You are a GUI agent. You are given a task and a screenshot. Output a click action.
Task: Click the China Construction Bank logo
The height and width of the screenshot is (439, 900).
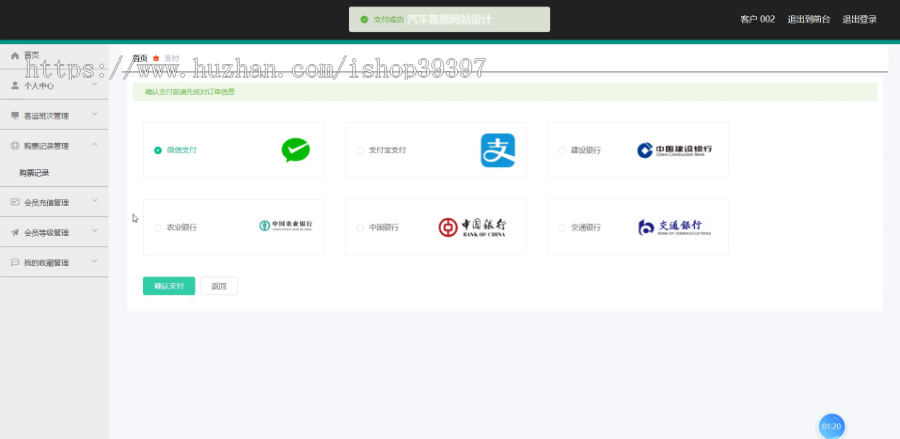674,150
